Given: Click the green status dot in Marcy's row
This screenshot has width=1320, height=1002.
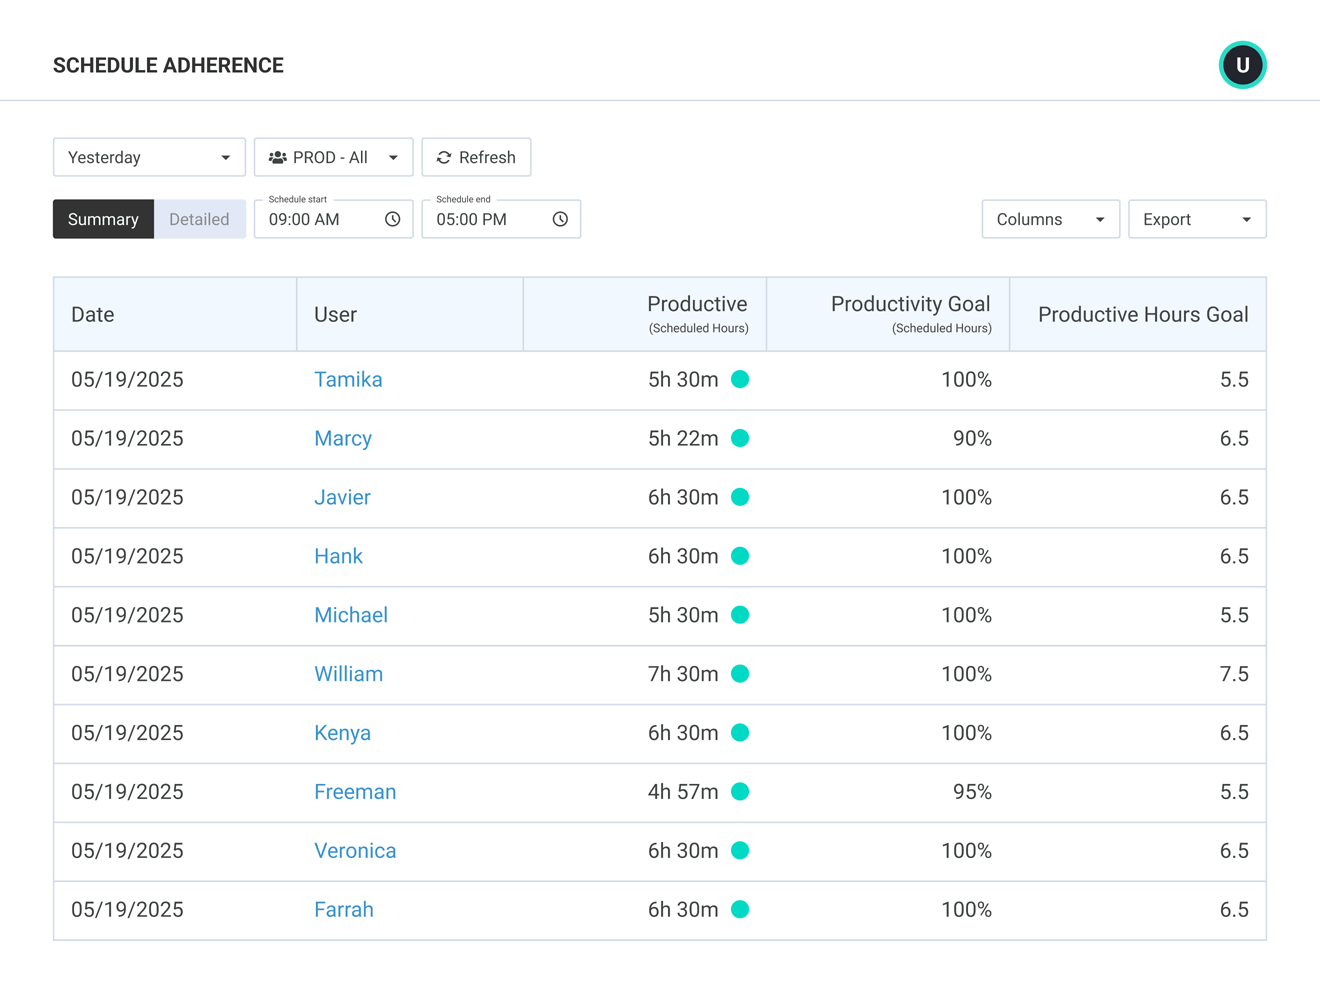Looking at the screenshot, I should (740, 438).
